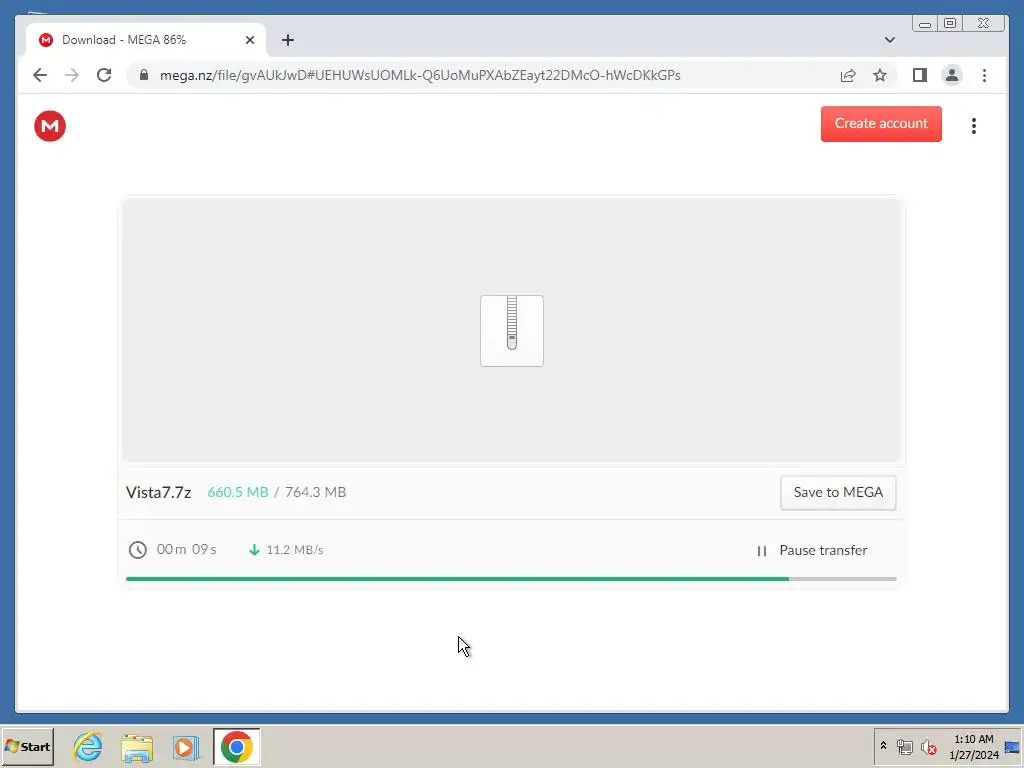The width and height of the screenshot is (1024, 768).
Task: Open Chrome three-dot menu
Action: coord(984,75)
